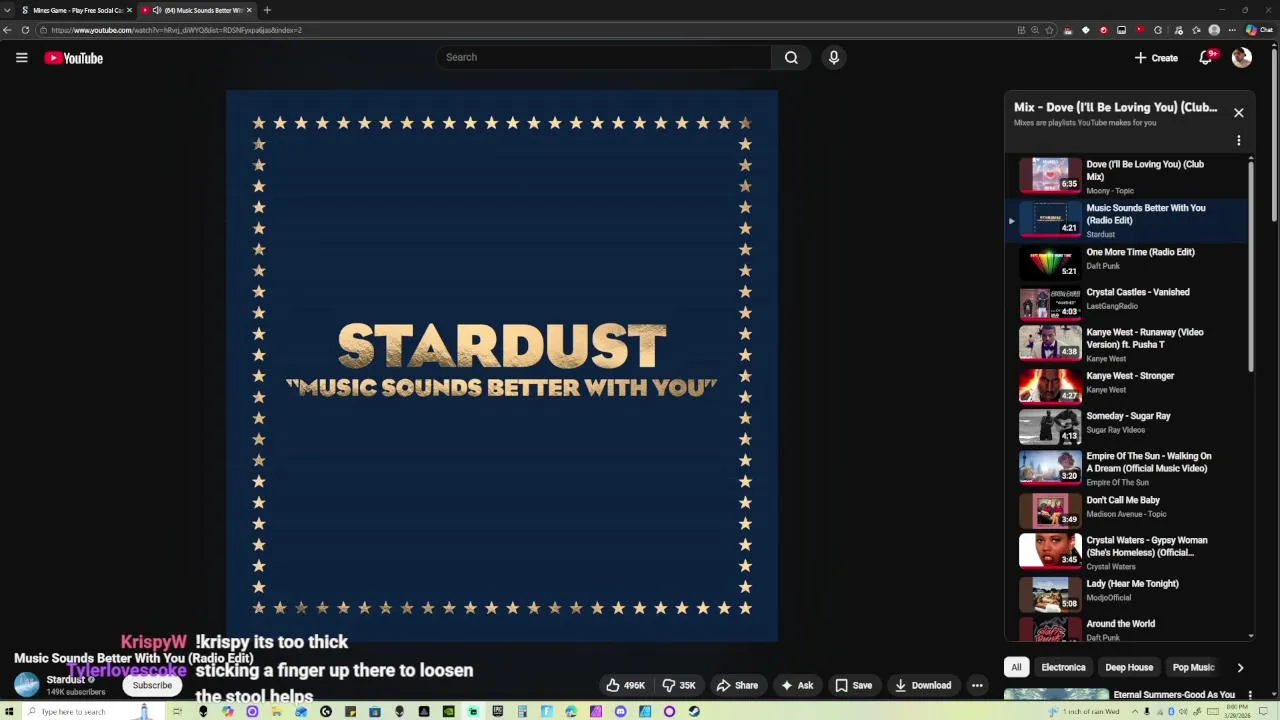Open the YouTube guide hamburger menu
Screen dimensions: 1280x720
pos(21,58)
